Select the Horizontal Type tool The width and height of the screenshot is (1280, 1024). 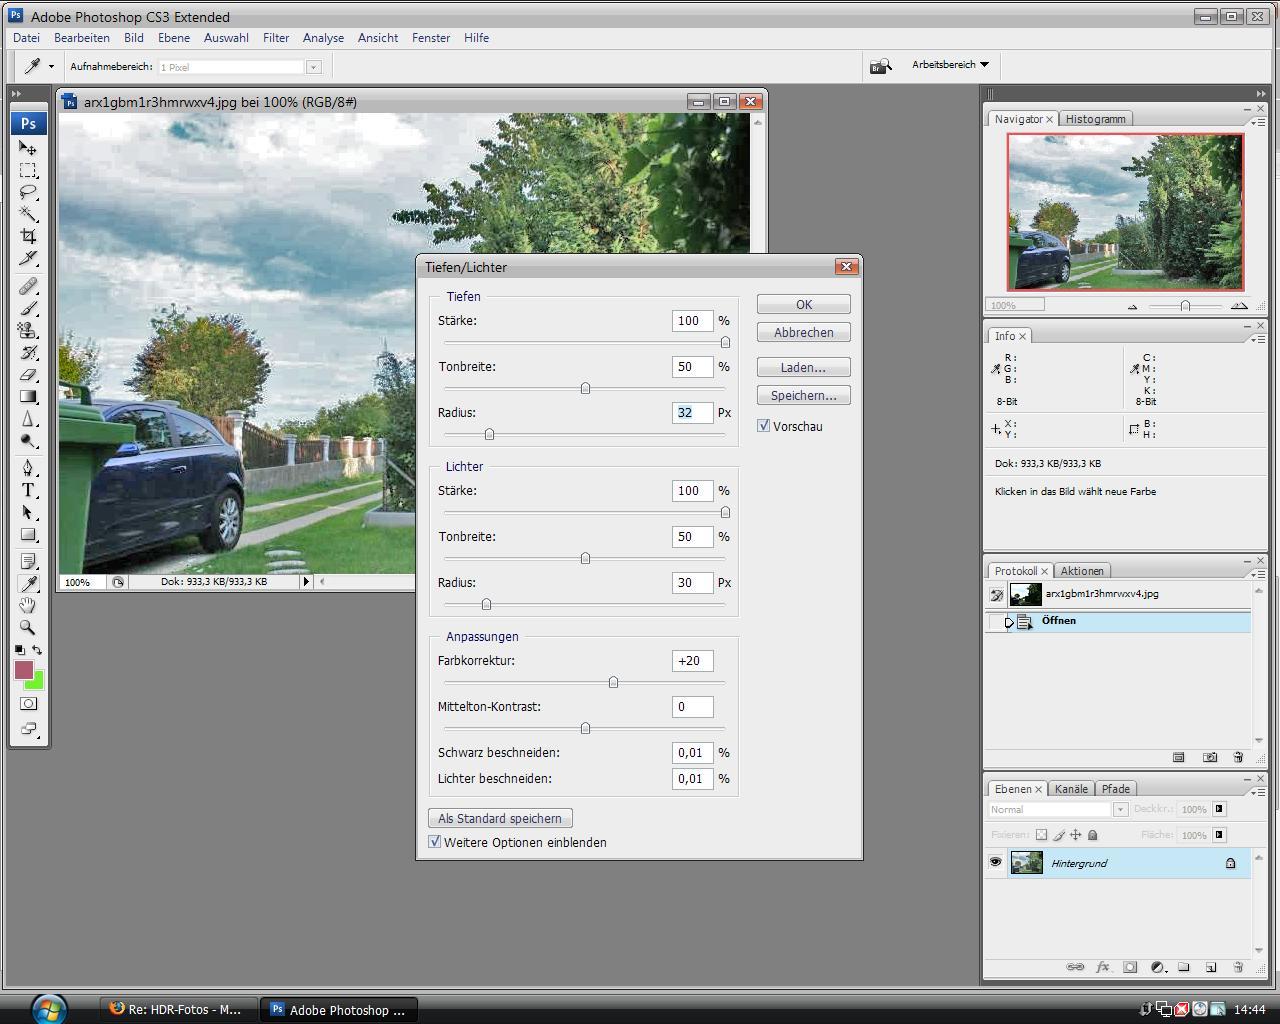point(28,490)
